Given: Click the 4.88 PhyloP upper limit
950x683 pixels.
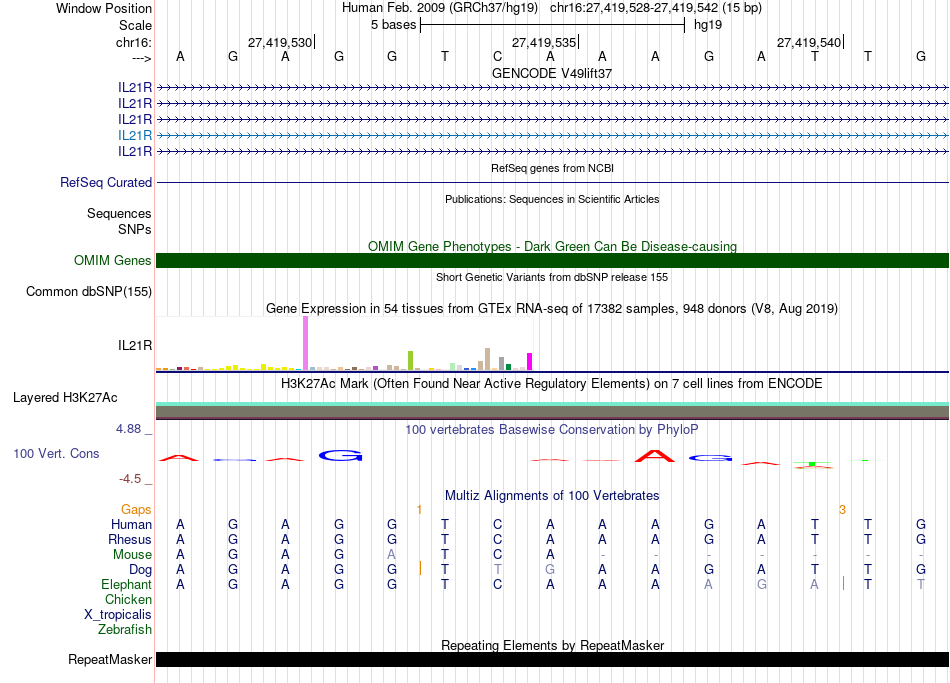Looking at the screenshot, I should [128, 429].
